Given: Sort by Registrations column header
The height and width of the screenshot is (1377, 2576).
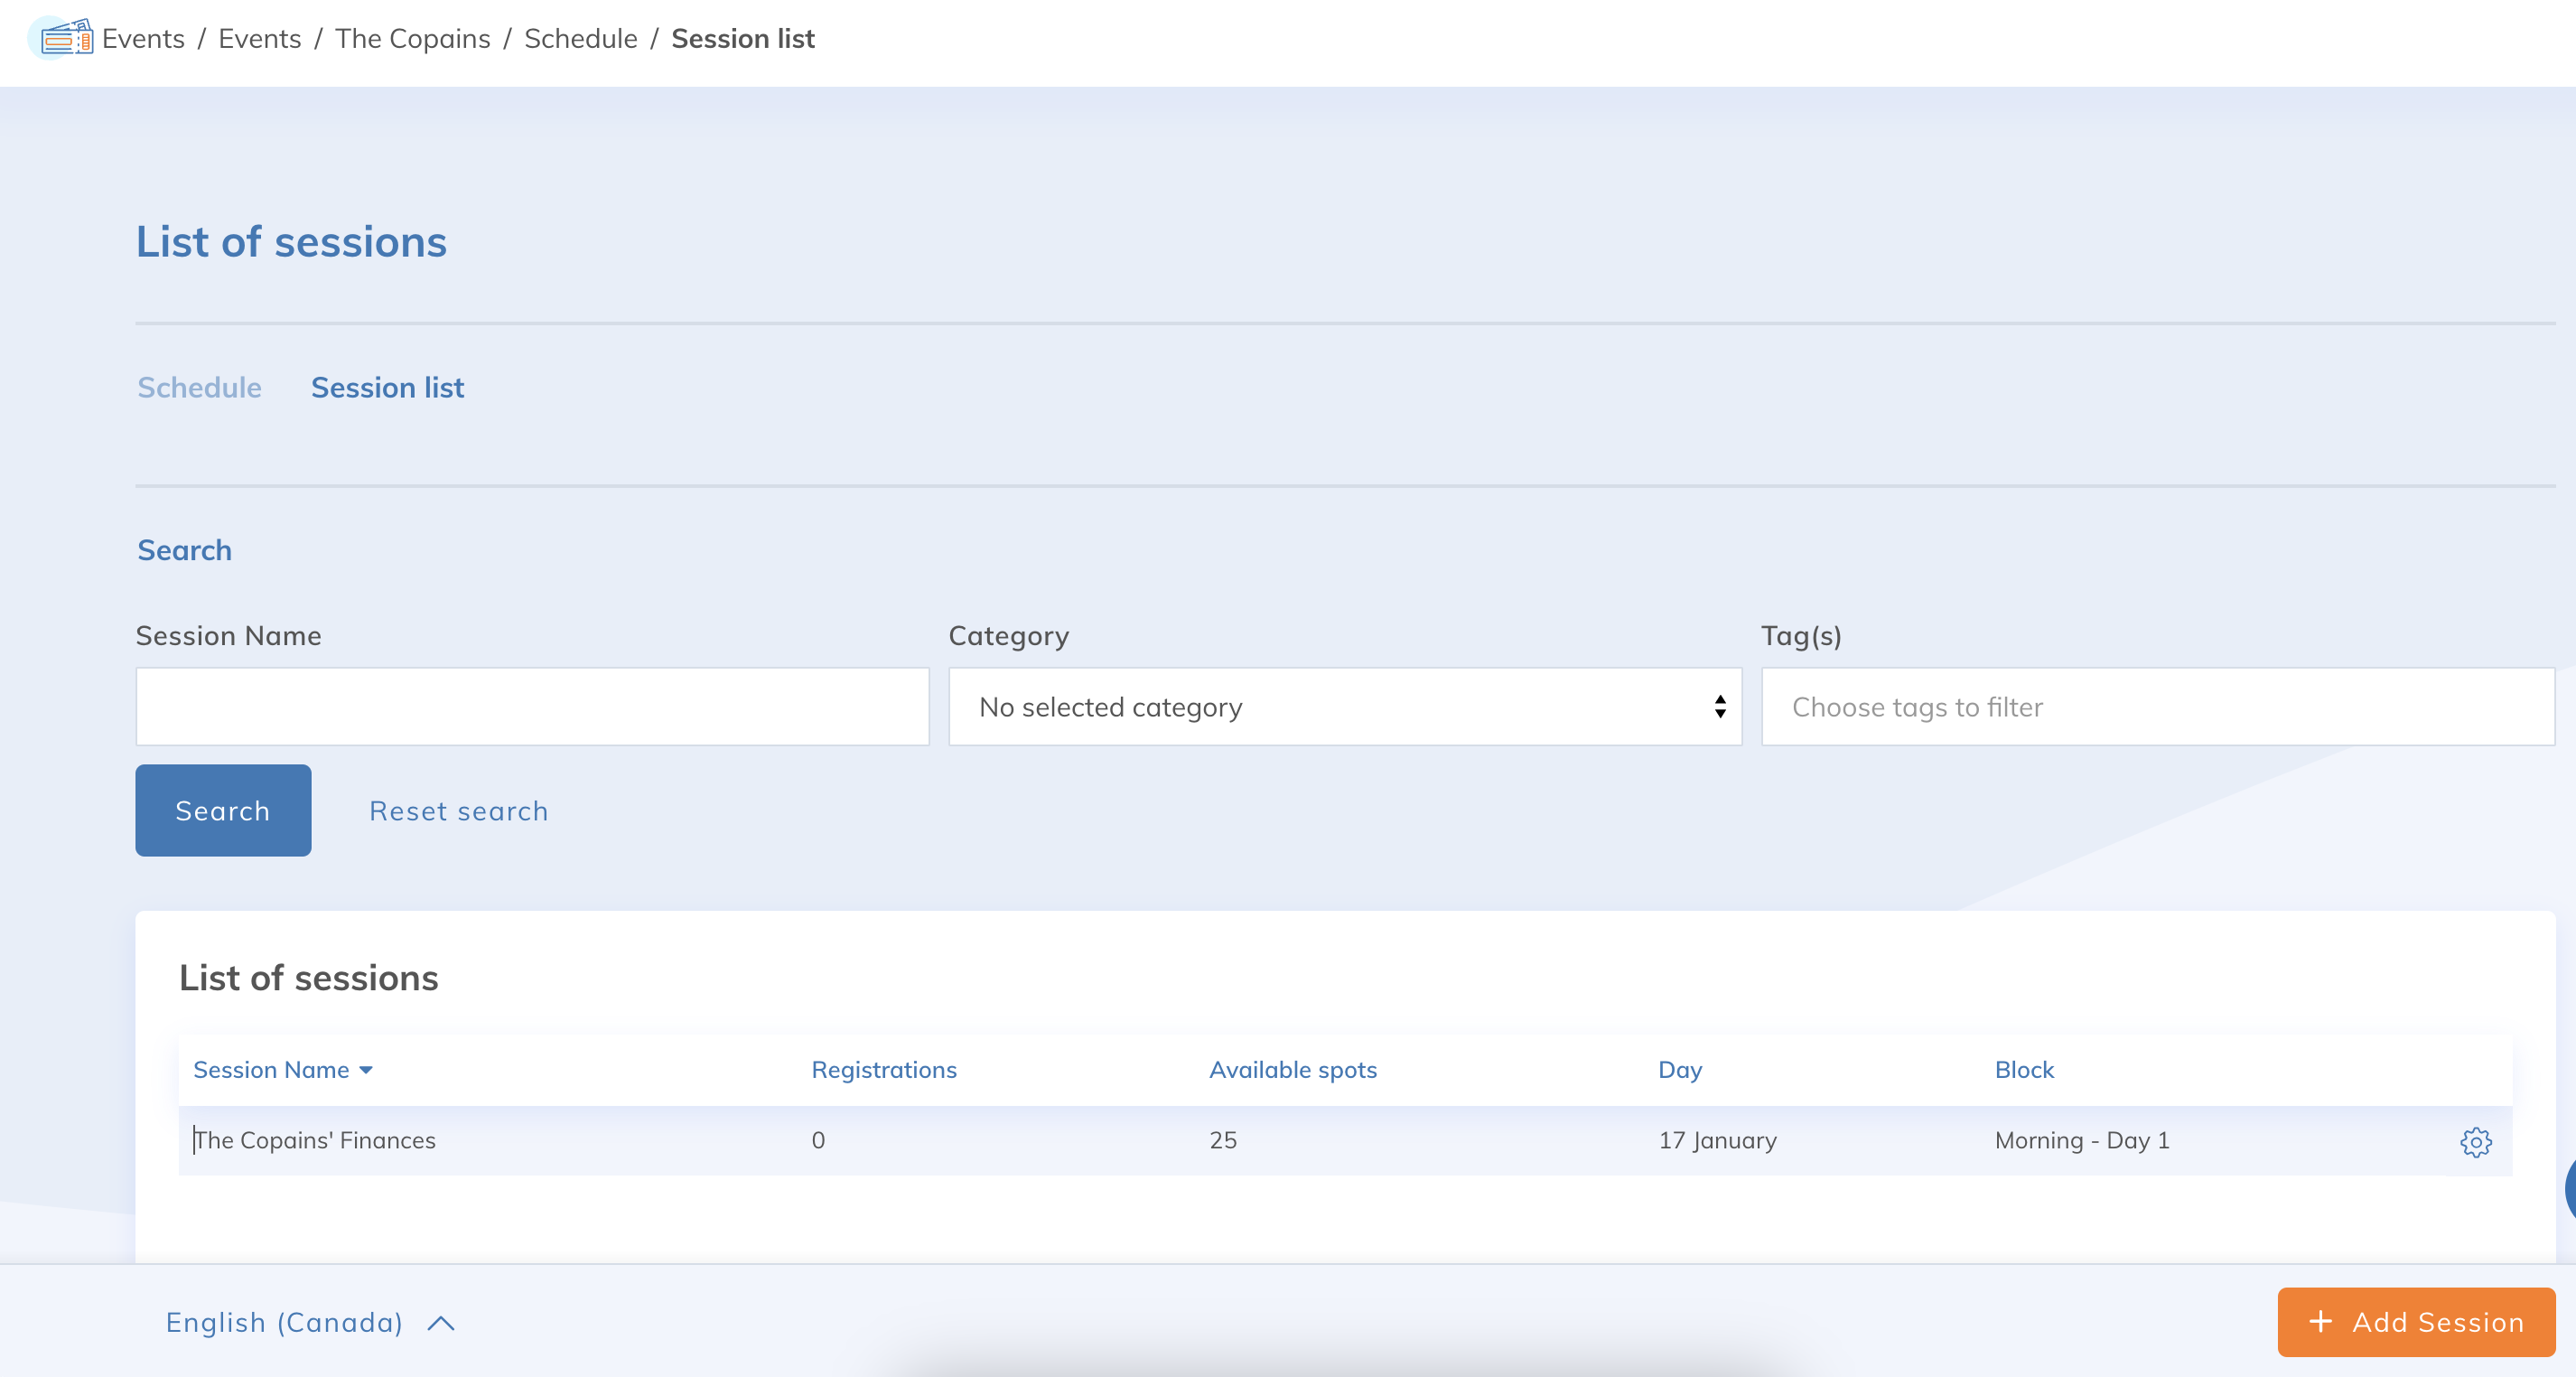Looking at the screenshot, I should [884, 1070].
